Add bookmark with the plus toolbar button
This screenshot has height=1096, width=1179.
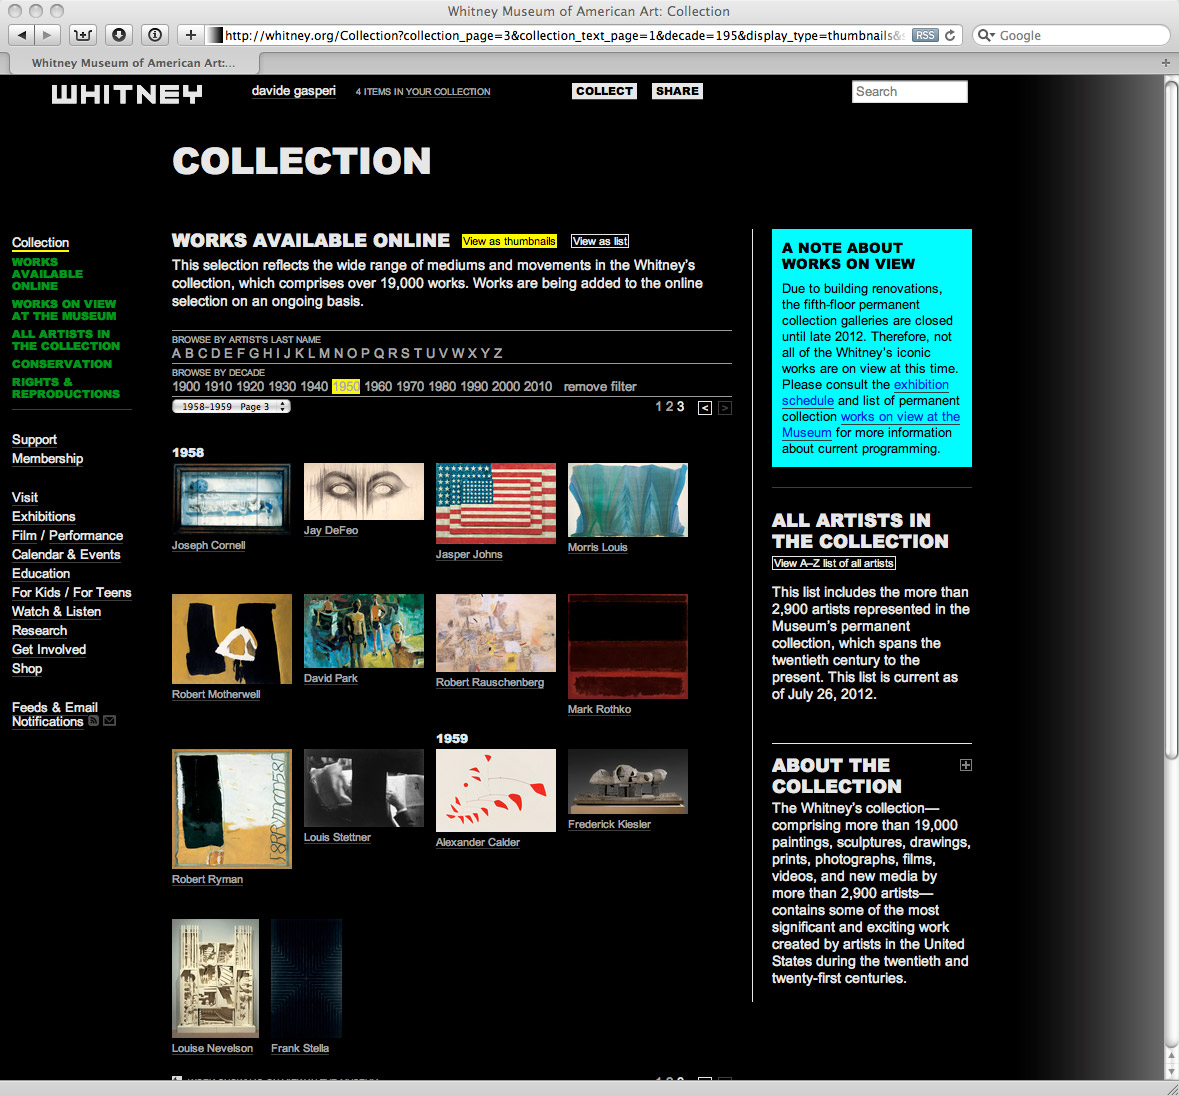click(191, 35)
